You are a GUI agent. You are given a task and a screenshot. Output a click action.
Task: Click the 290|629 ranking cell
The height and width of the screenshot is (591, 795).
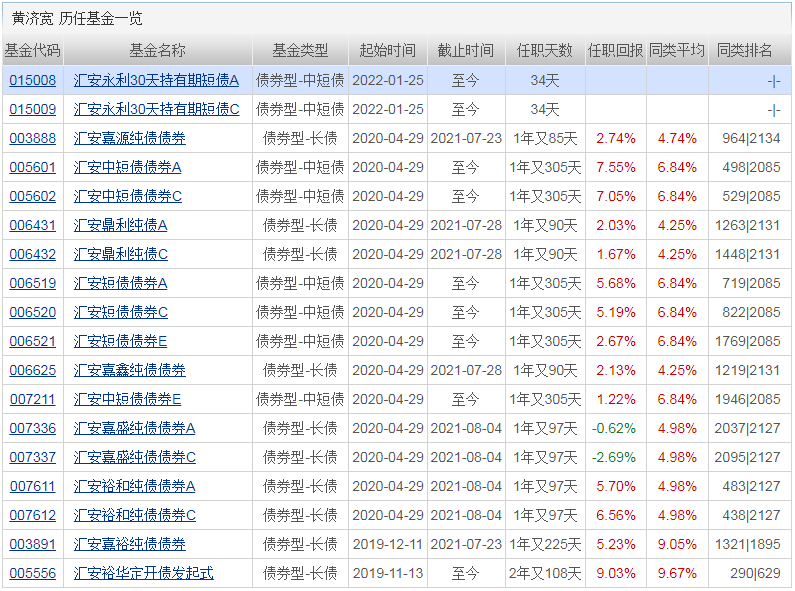coord(751,573)
